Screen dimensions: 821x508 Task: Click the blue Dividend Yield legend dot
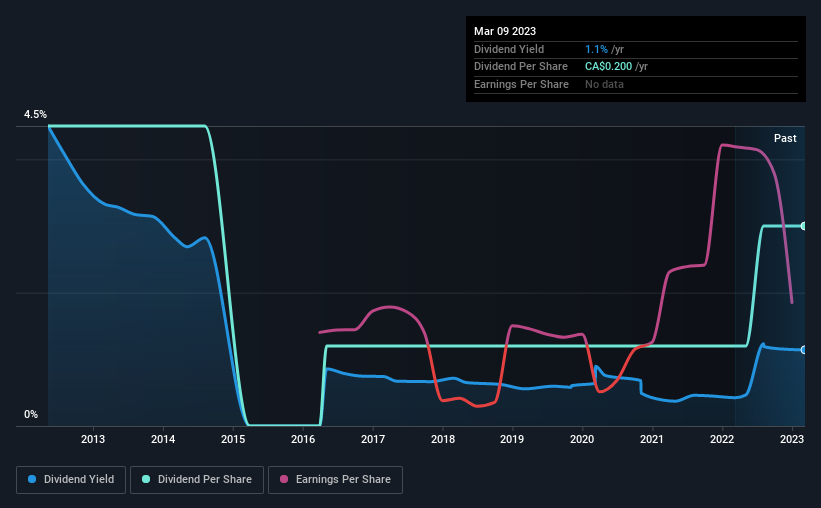[32, 479]
